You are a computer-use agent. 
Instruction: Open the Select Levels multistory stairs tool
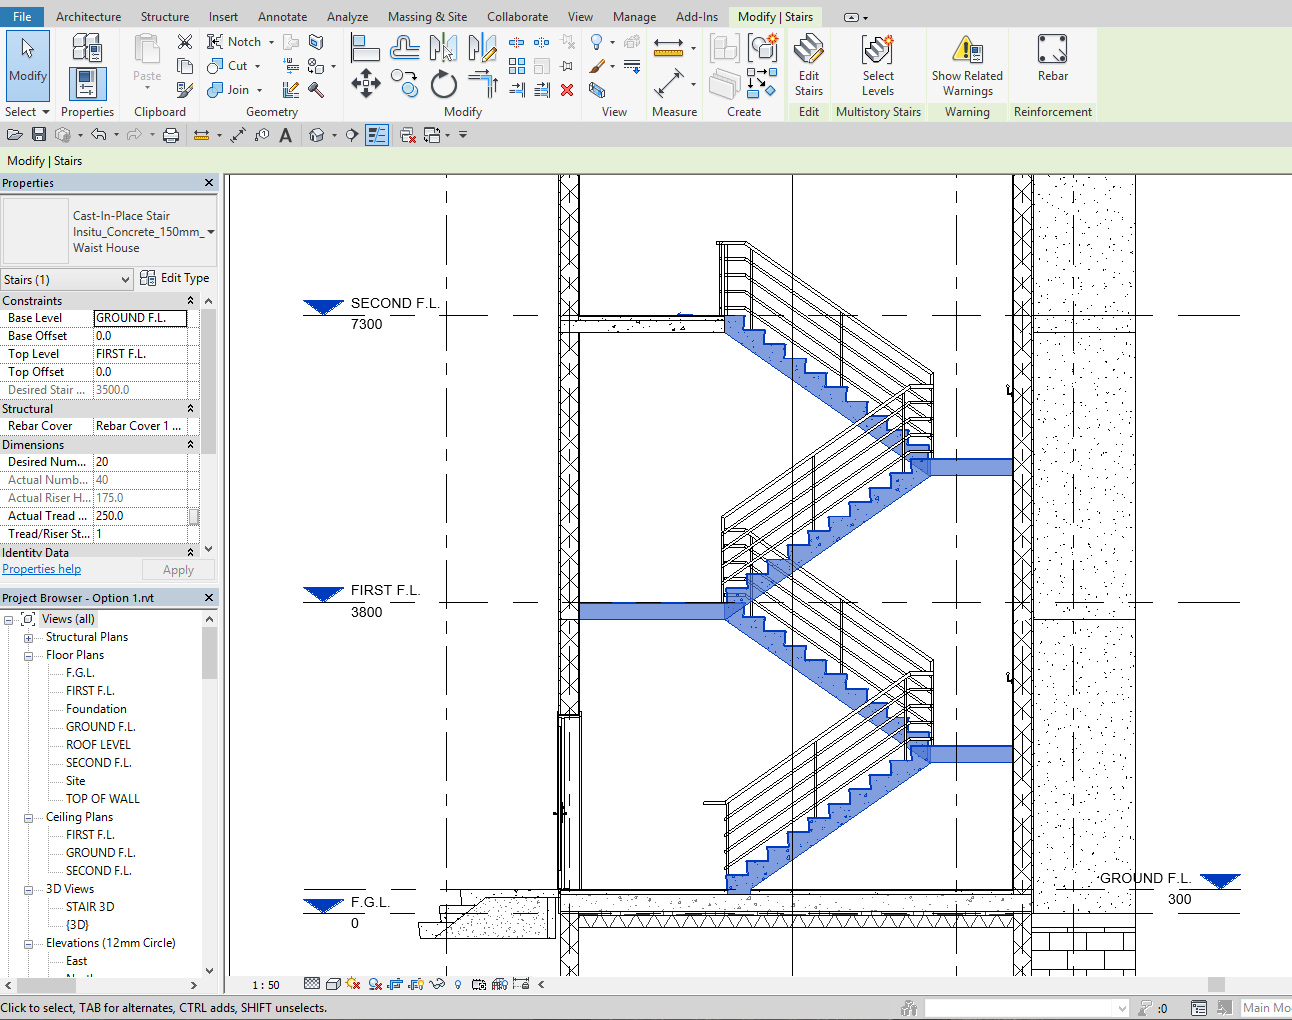tap(877, 64)
